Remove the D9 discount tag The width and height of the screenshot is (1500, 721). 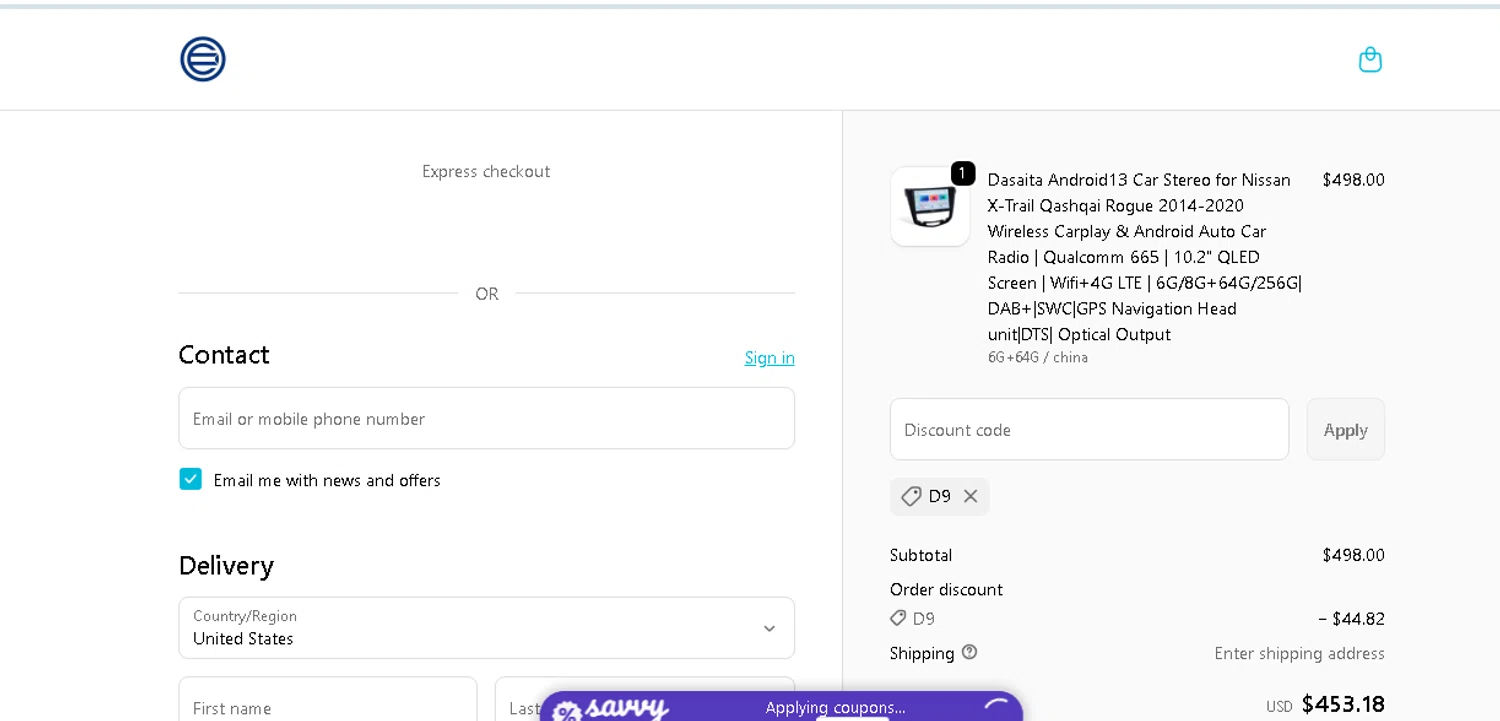pyautogui.click(x=970, y=496)
